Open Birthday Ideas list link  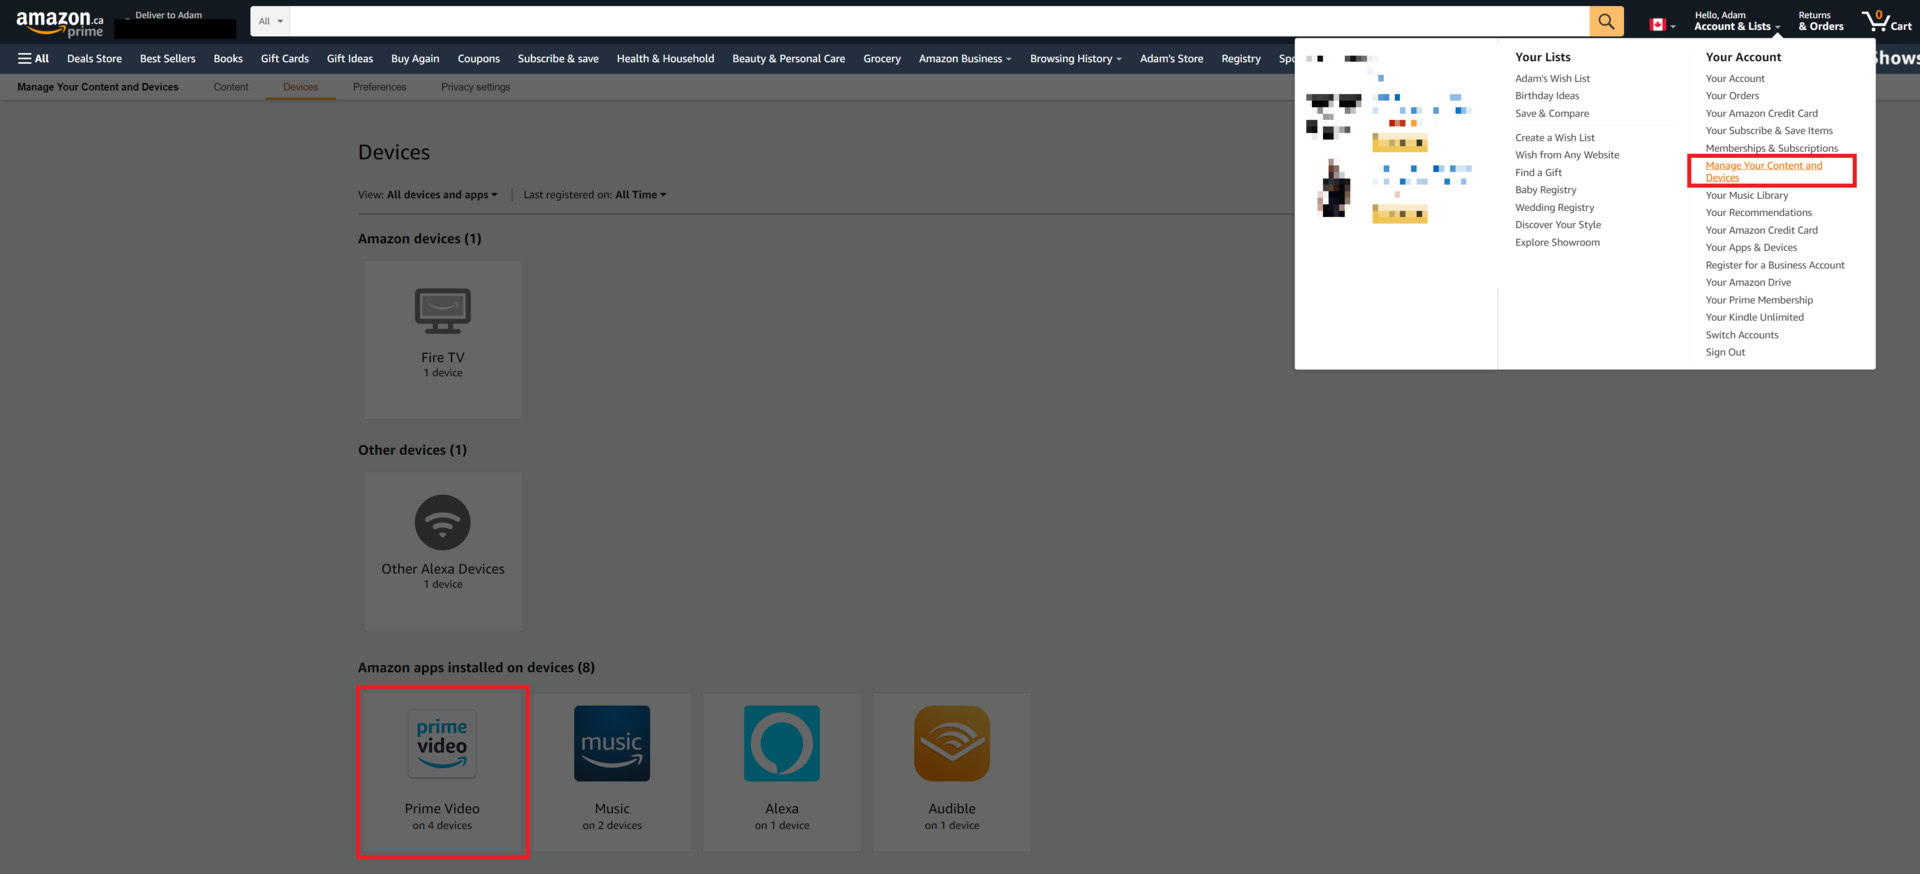point(1547,96)
